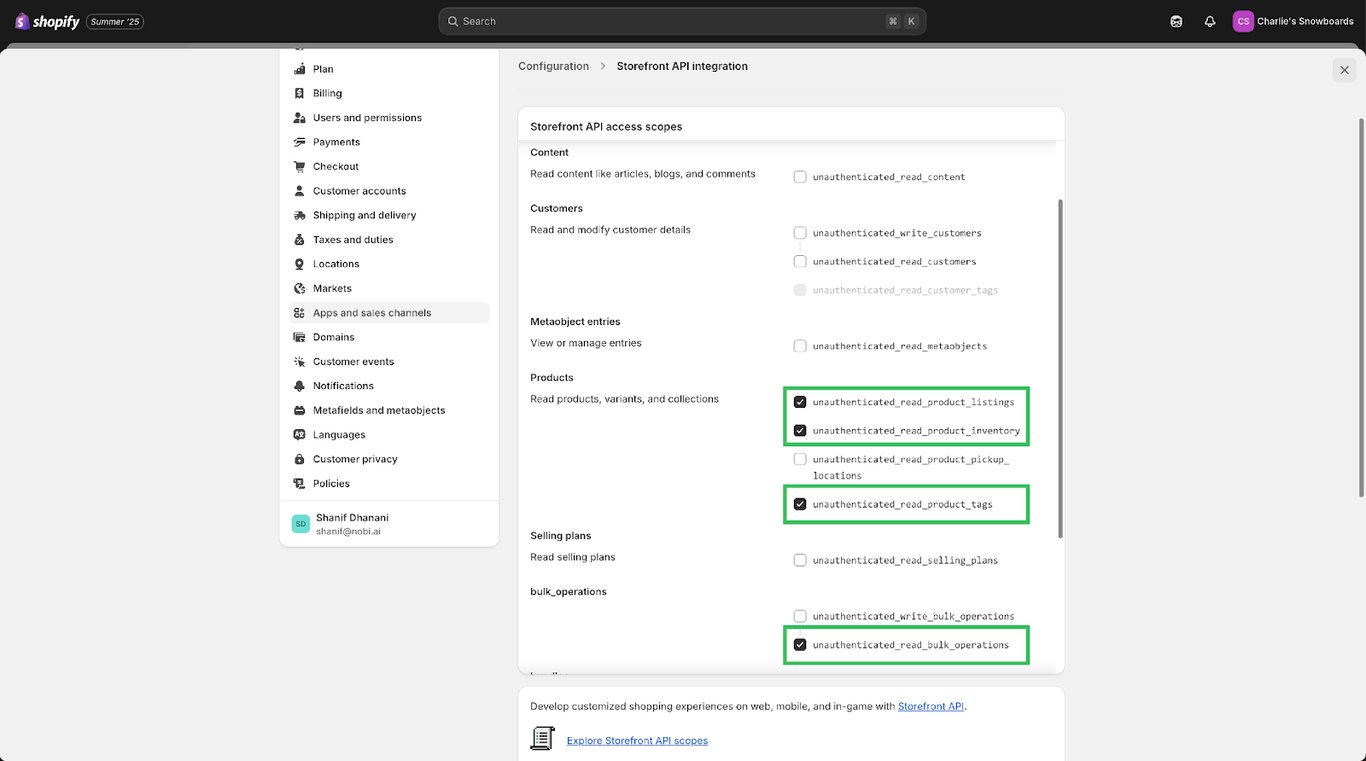Click the CS store avatar
Screen dimensions: 1366x761
(1243, 21)
